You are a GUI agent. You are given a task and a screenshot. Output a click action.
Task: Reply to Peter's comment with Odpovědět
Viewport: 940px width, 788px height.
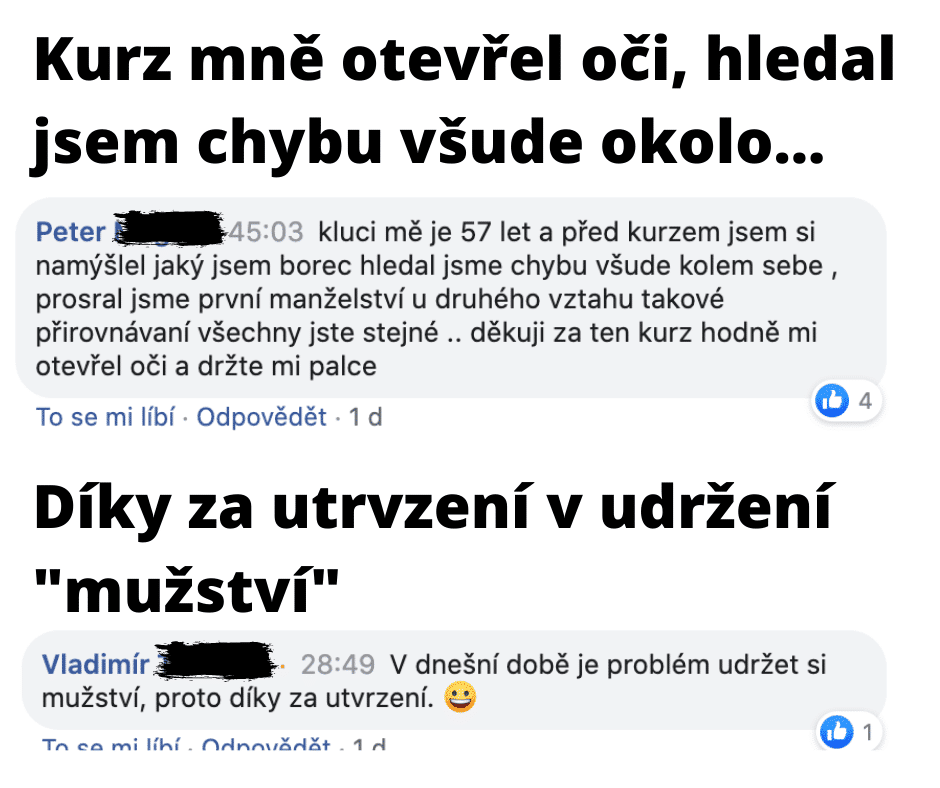tap(261, 417)
